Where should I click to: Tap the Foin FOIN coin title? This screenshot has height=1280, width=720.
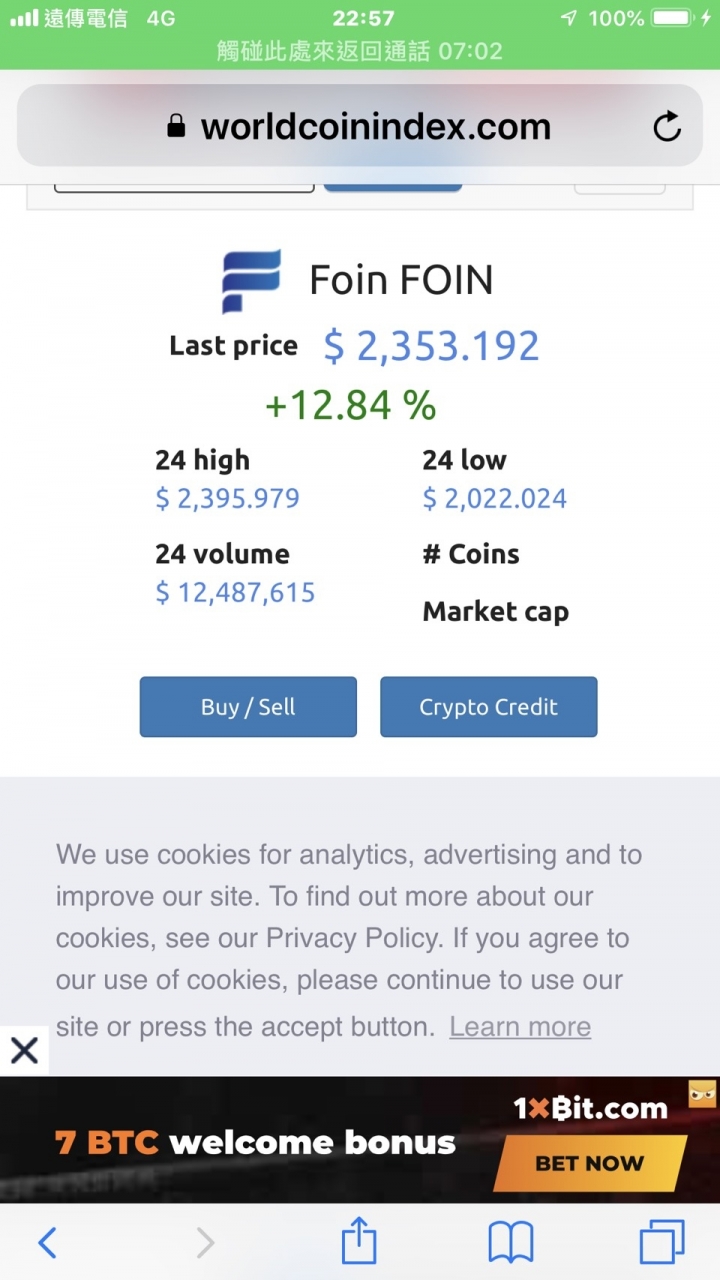pyautogui.click(x=401, y=280)
